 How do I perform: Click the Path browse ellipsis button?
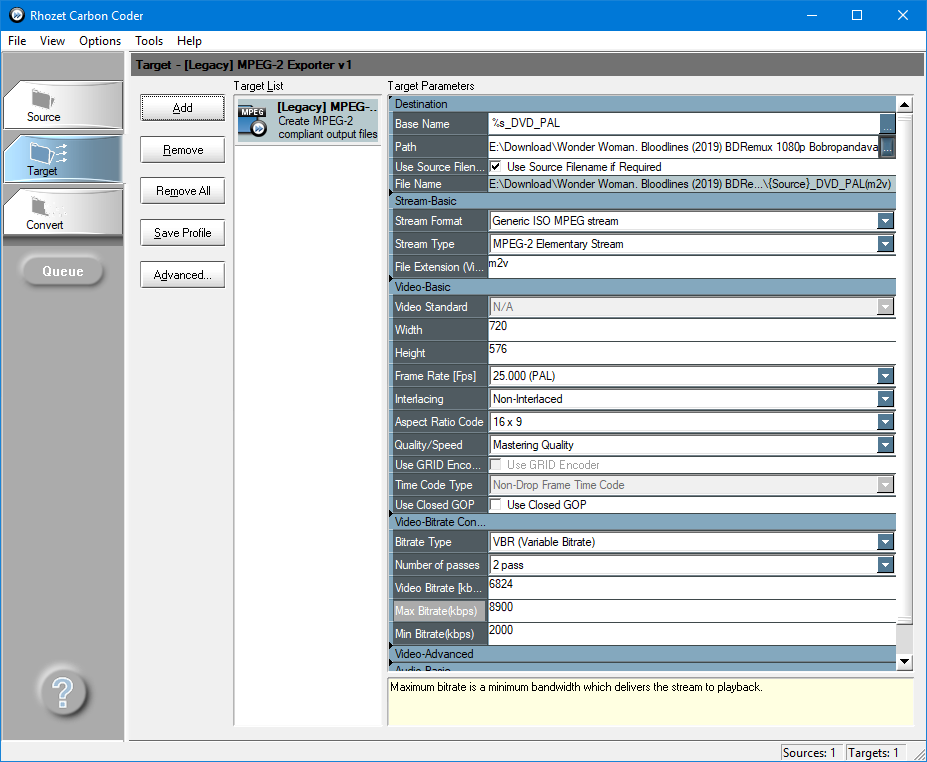pyautogui.click(x=886, y=147)
